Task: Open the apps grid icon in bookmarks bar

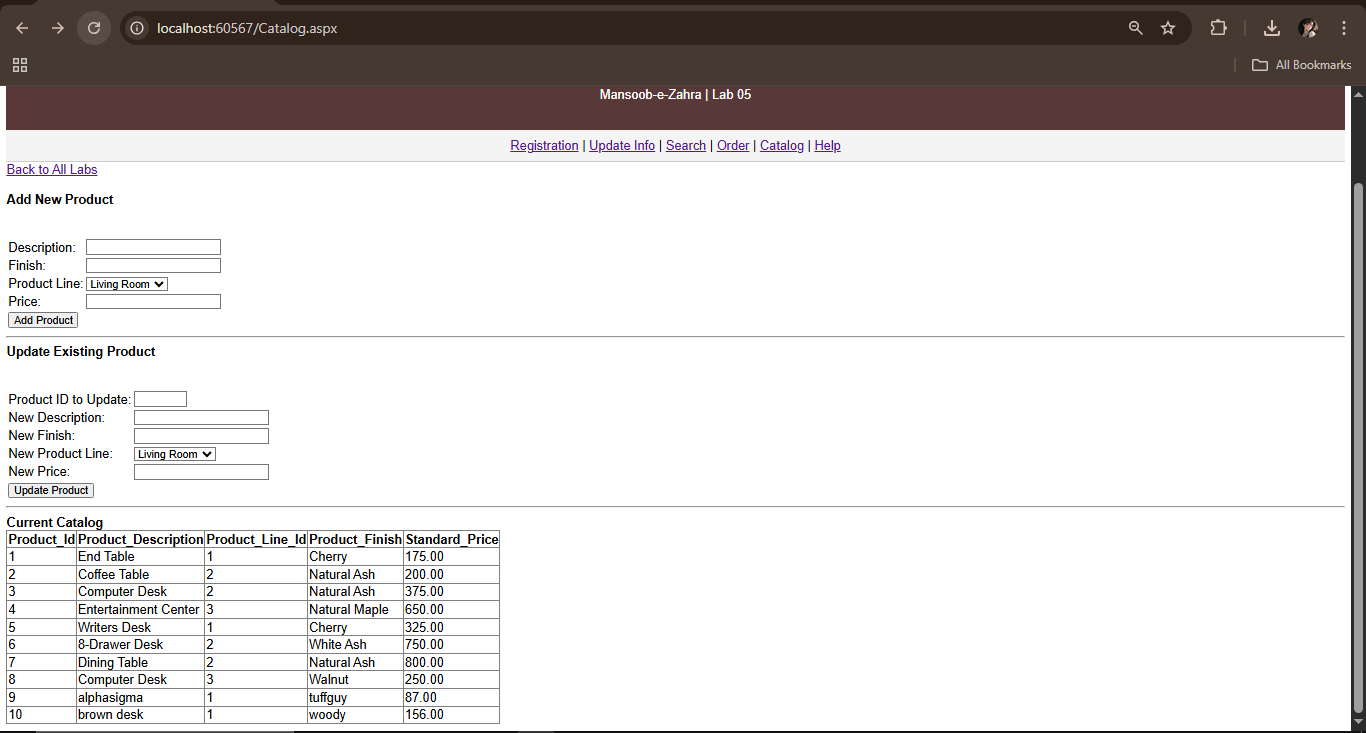Action: point(20,65)
